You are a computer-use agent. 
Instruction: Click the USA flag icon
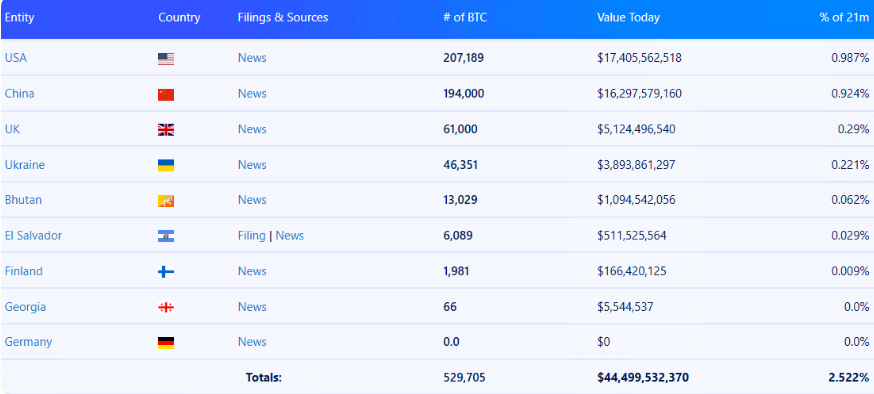click(166, 59)
